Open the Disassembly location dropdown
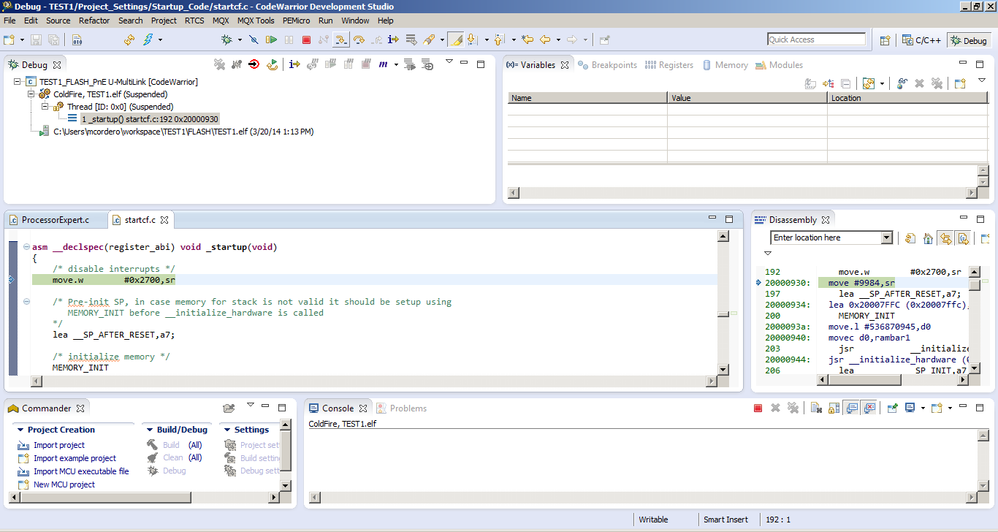998x532 pixels. point(886,238)
